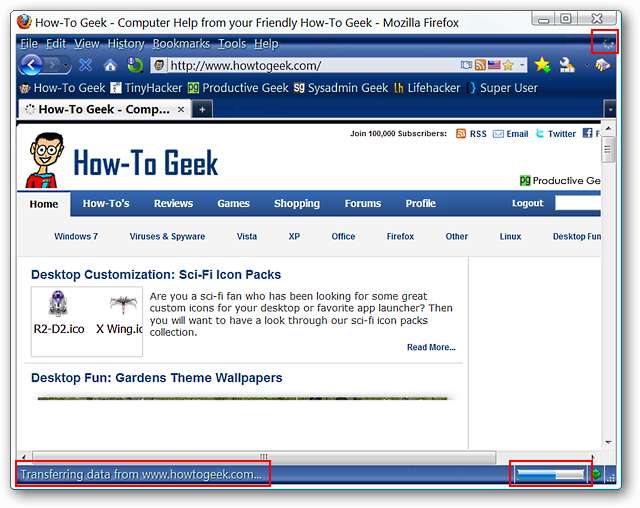Click the green Reload icon

tap(135, 65)
